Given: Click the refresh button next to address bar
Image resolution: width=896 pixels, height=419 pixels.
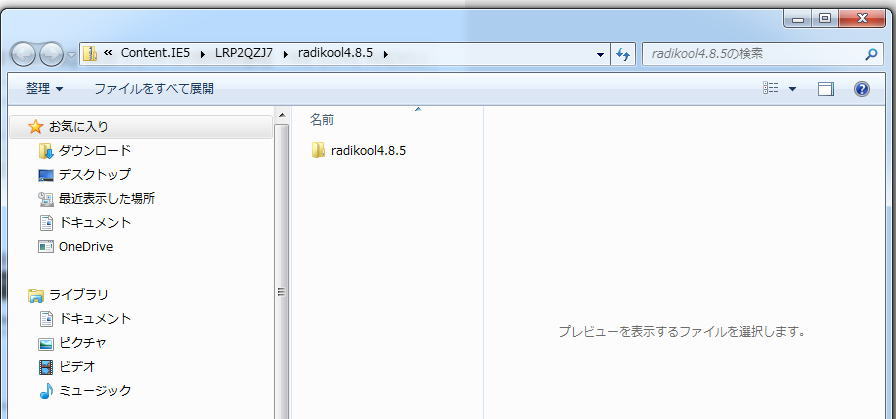Looking at the screenshot, I should (623, 54).
